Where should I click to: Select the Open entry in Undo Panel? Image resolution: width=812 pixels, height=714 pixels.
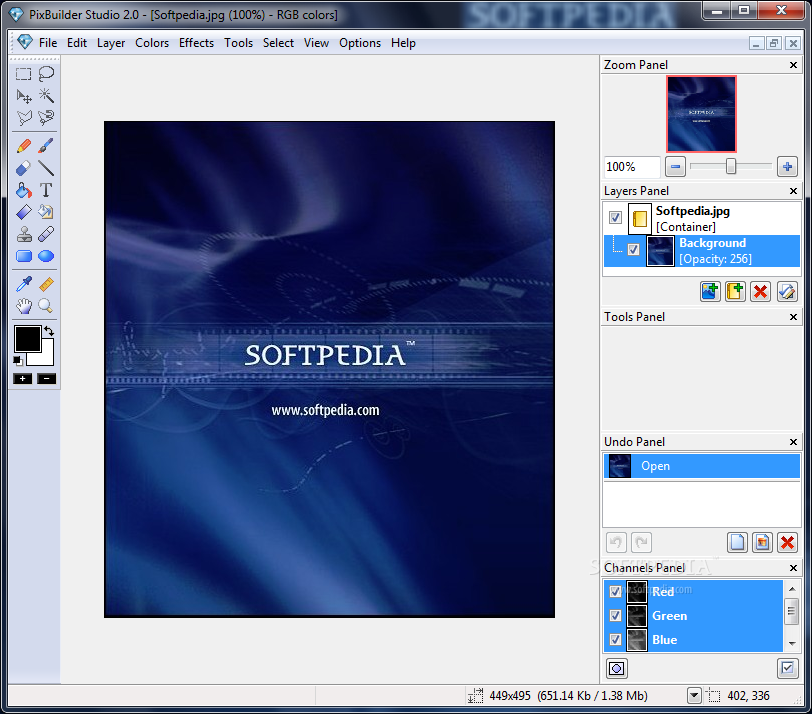point(702,466)
